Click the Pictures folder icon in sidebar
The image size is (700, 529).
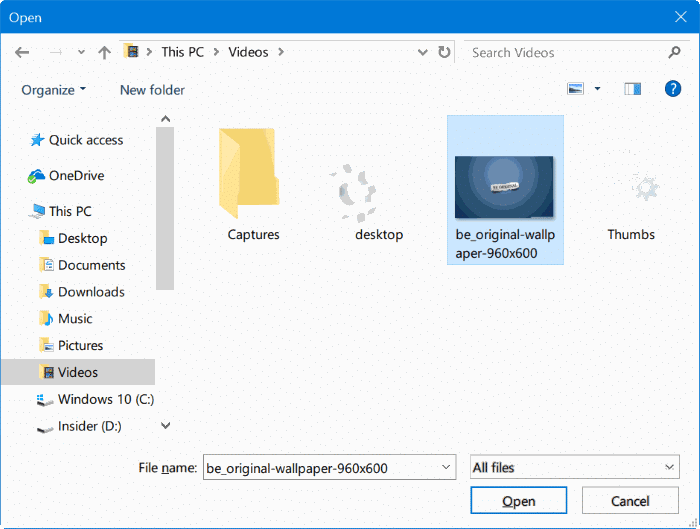pos(46,345)
